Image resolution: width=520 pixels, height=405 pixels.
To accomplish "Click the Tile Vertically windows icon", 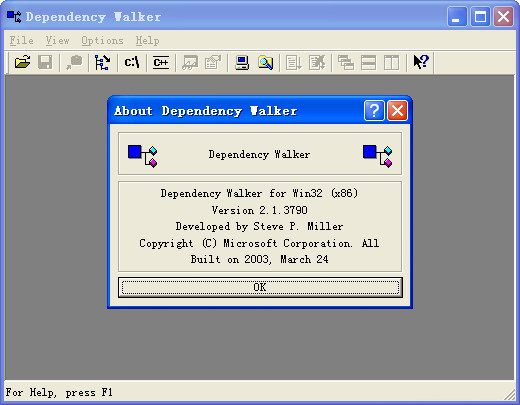I will (x=391, y=62).
